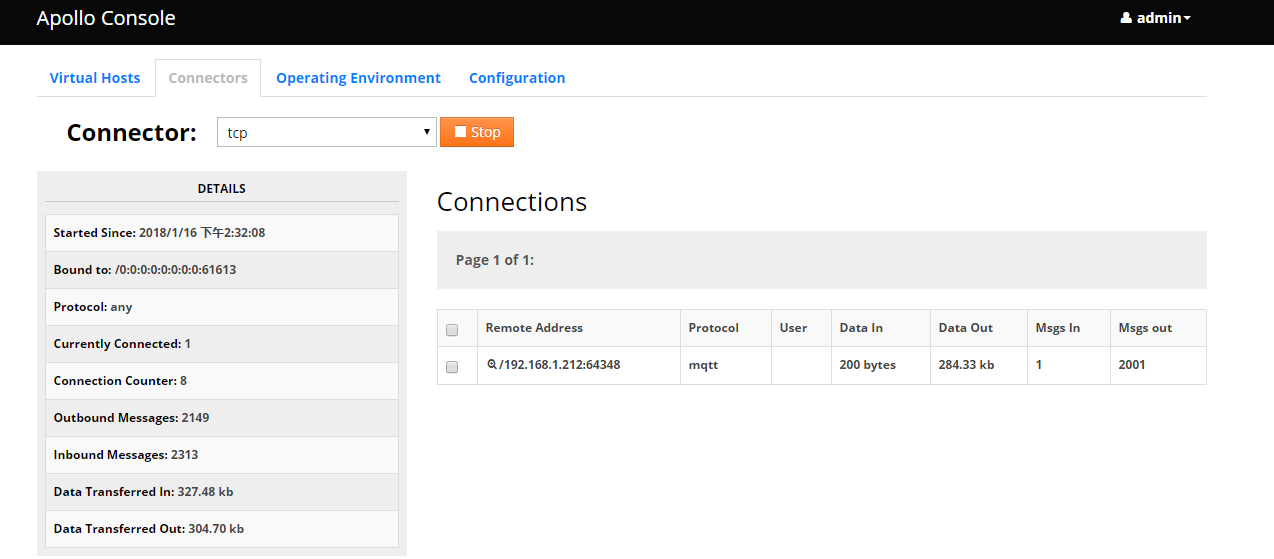Screen dimensions: 1274x559
Task: Click the DETAILS panel heading
Action: coord(222,188)
